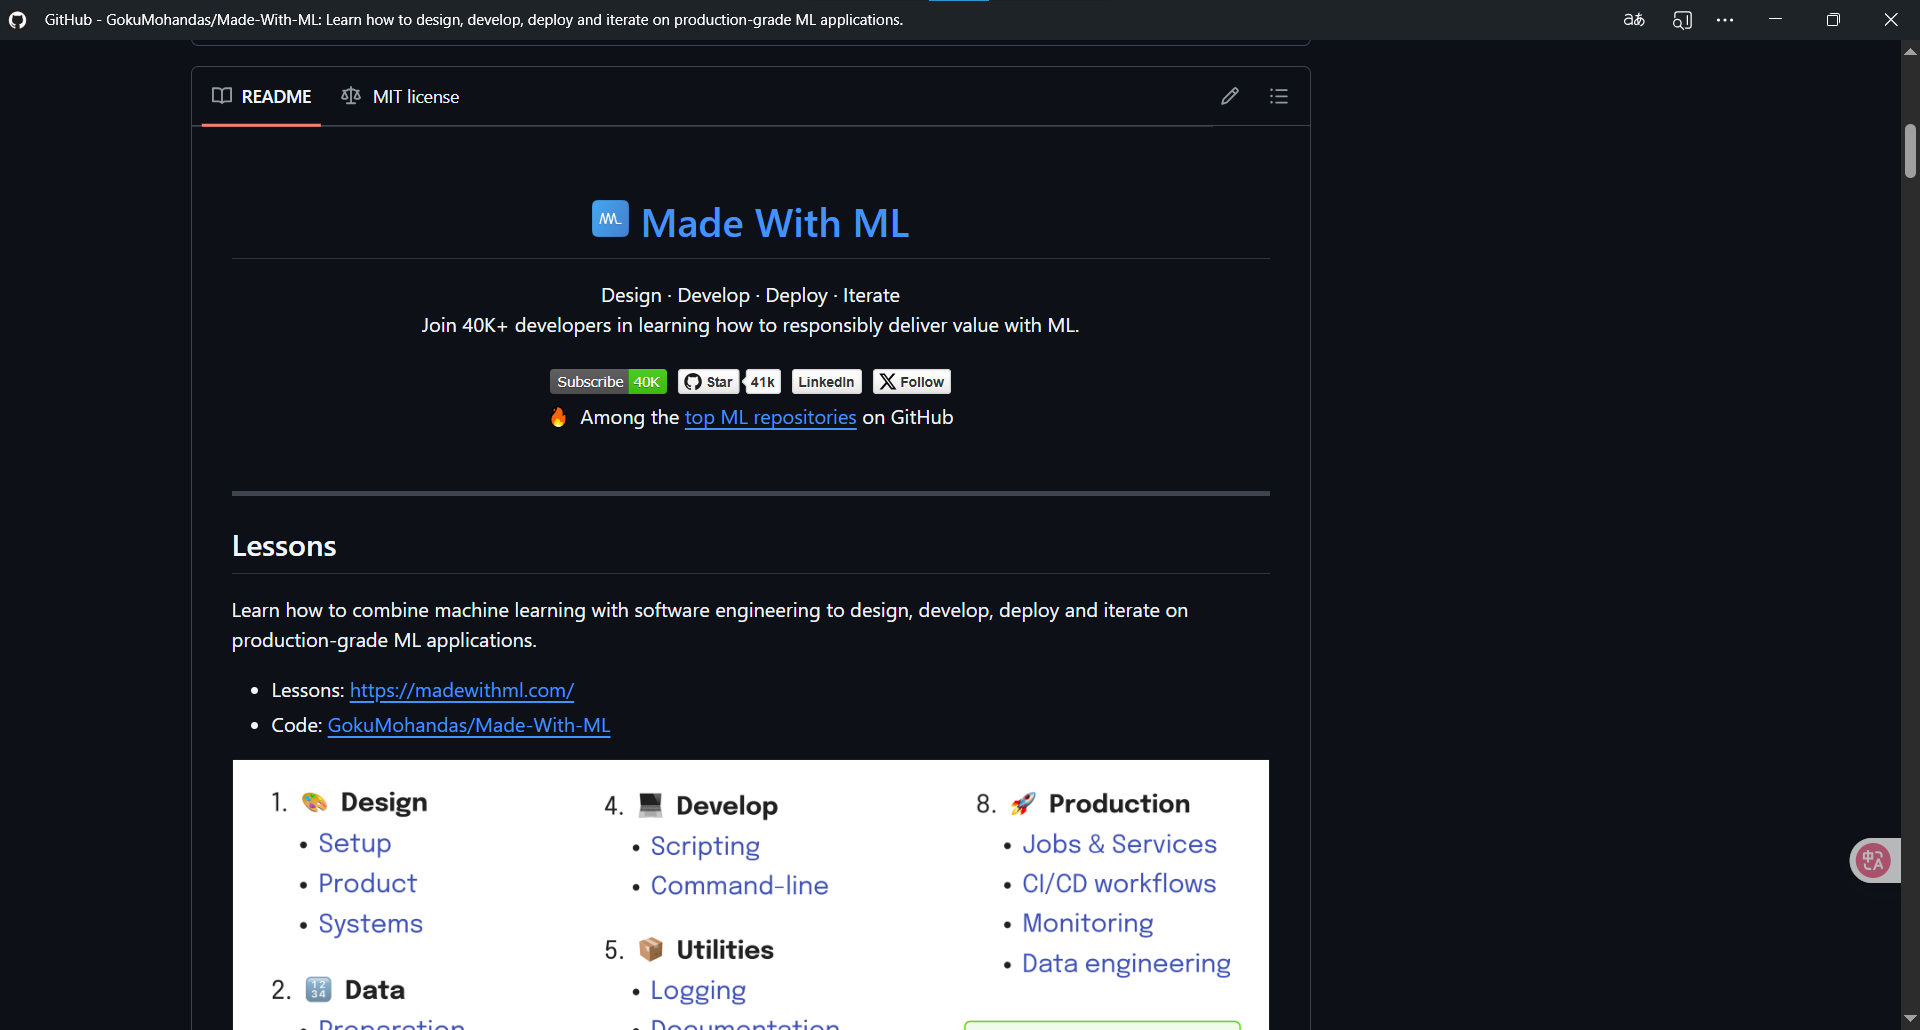This screenshot has width=1920, height=1030.
Task: Click Monitoring in the lessons image
Action: click(1088, 924)
